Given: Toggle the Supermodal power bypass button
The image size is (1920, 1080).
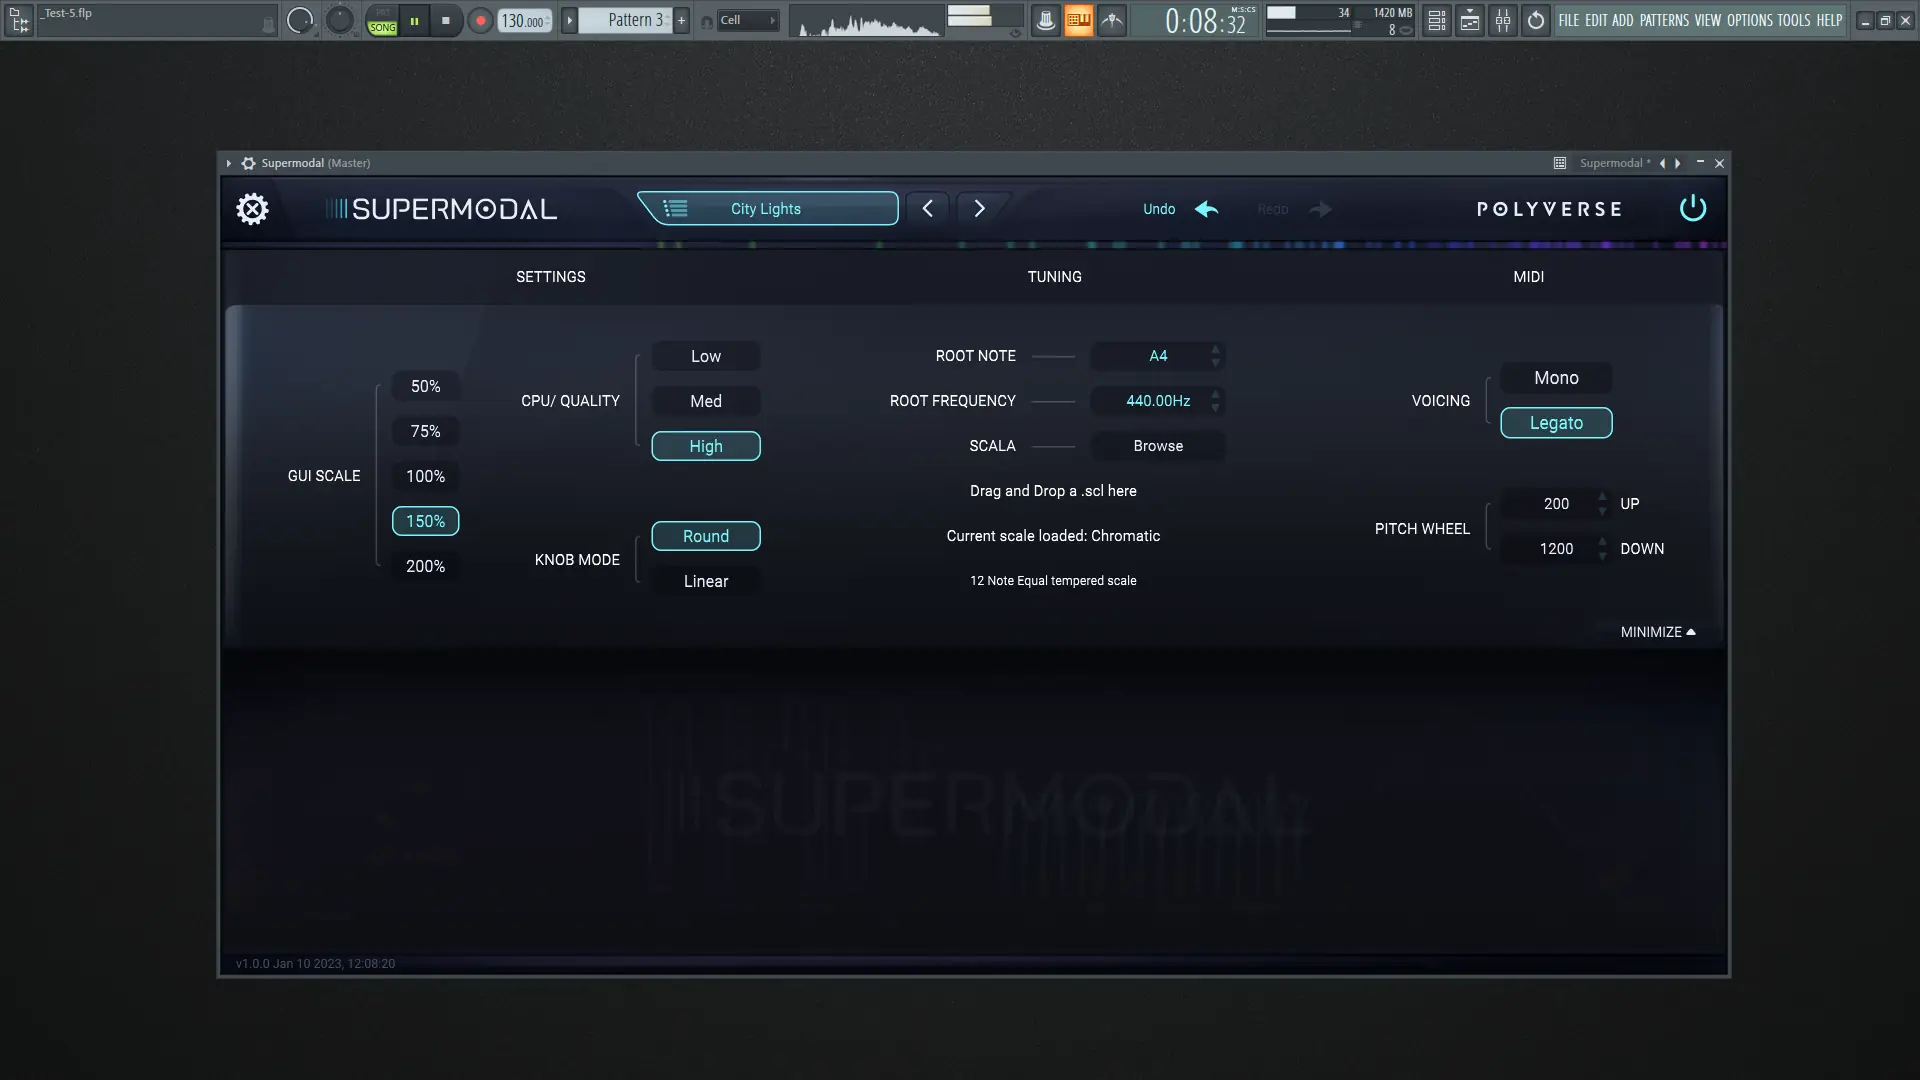Looking at the screenshot, I should (x=1692, y=209).
